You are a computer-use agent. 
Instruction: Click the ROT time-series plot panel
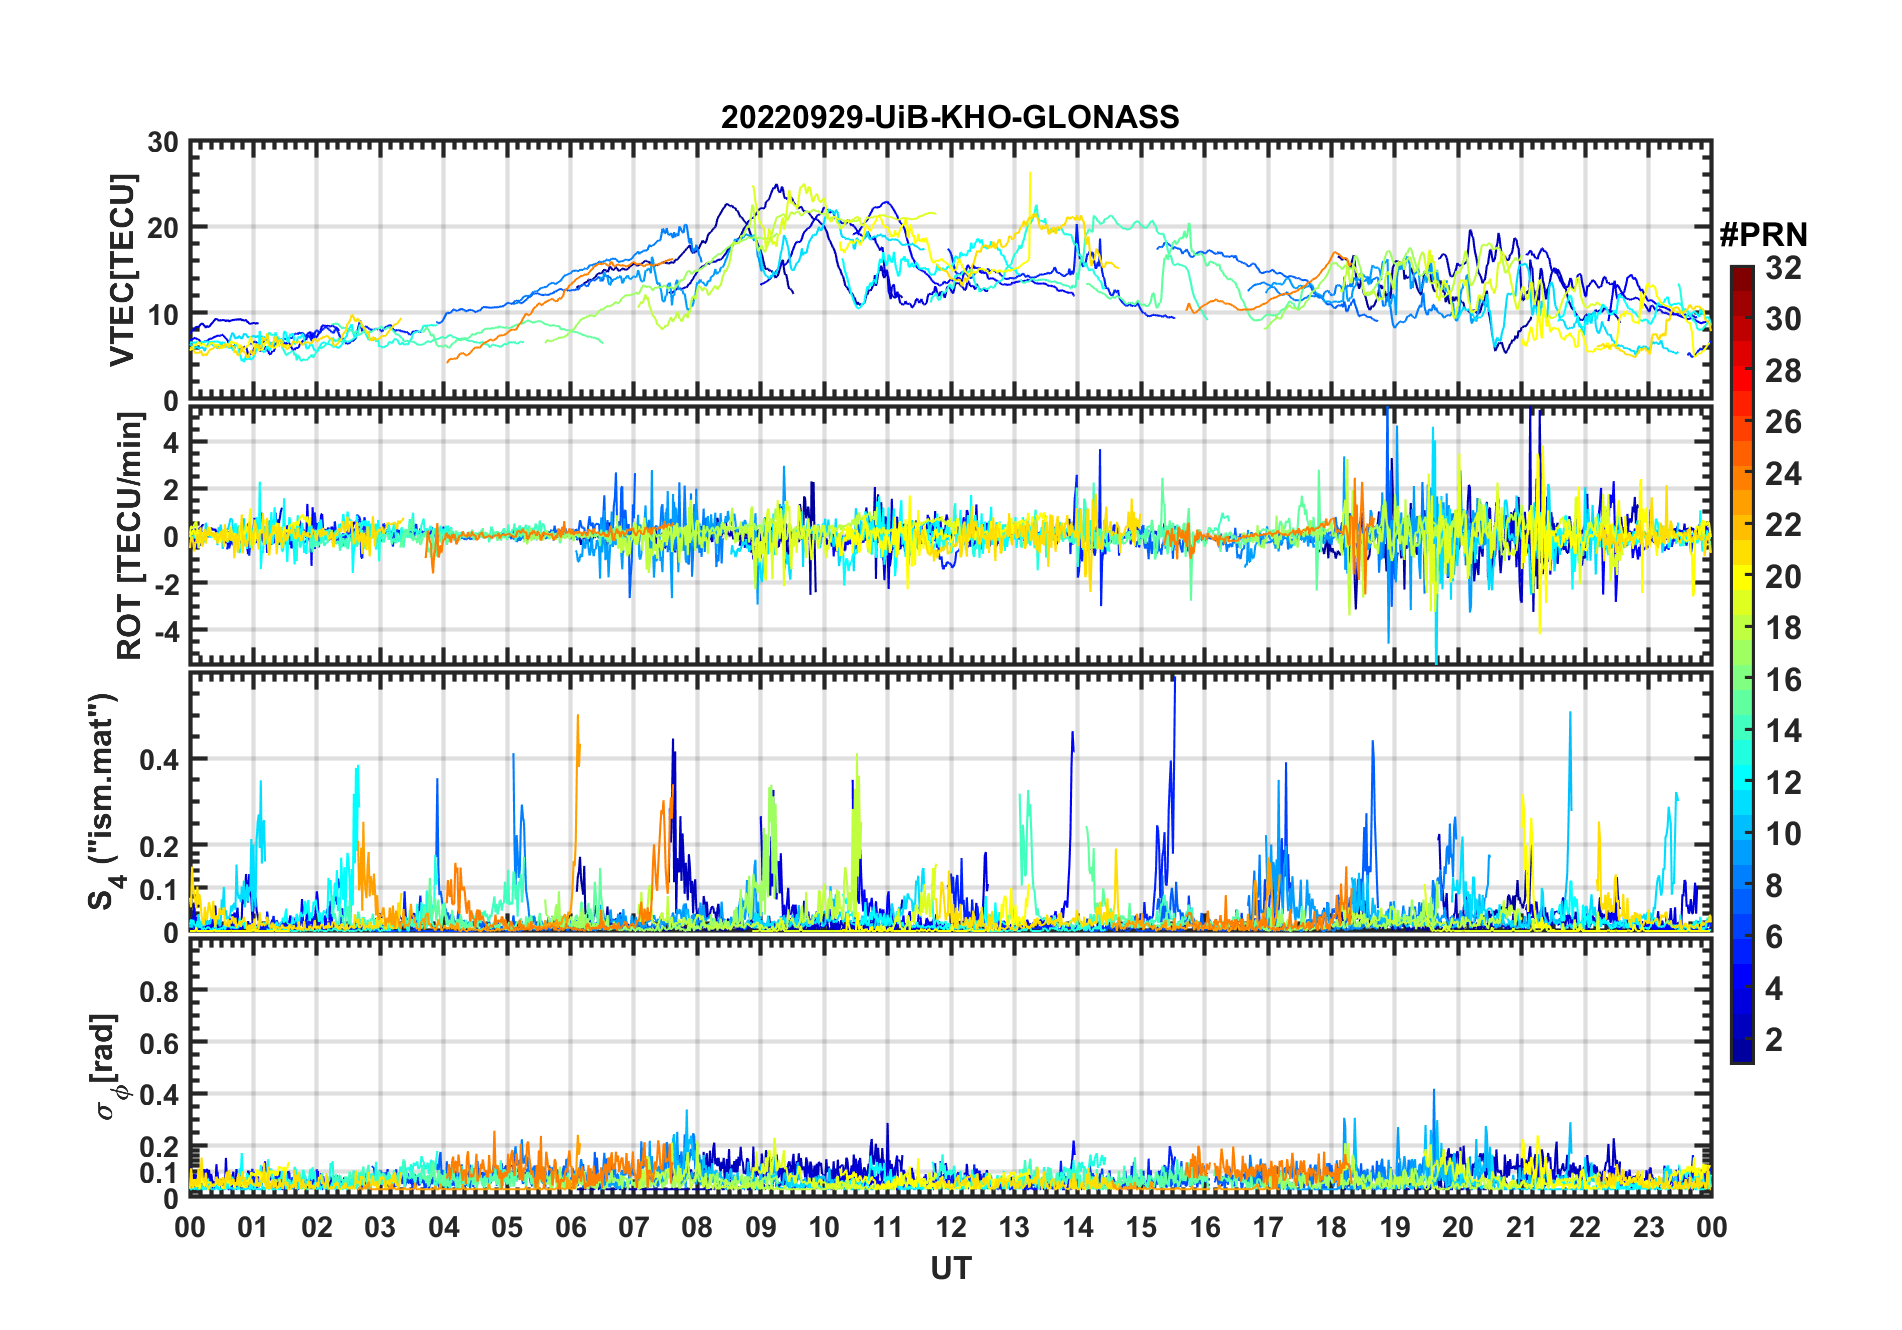click(x=951, y=536)
